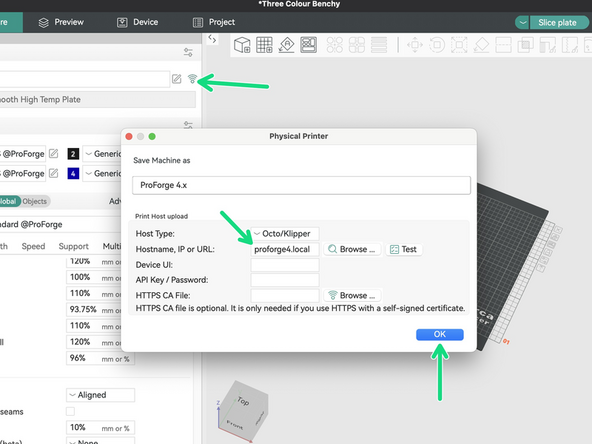Screen dimensions: 592x444
Task: Click the printer section settings sliders icon
Action: (188, 52)
